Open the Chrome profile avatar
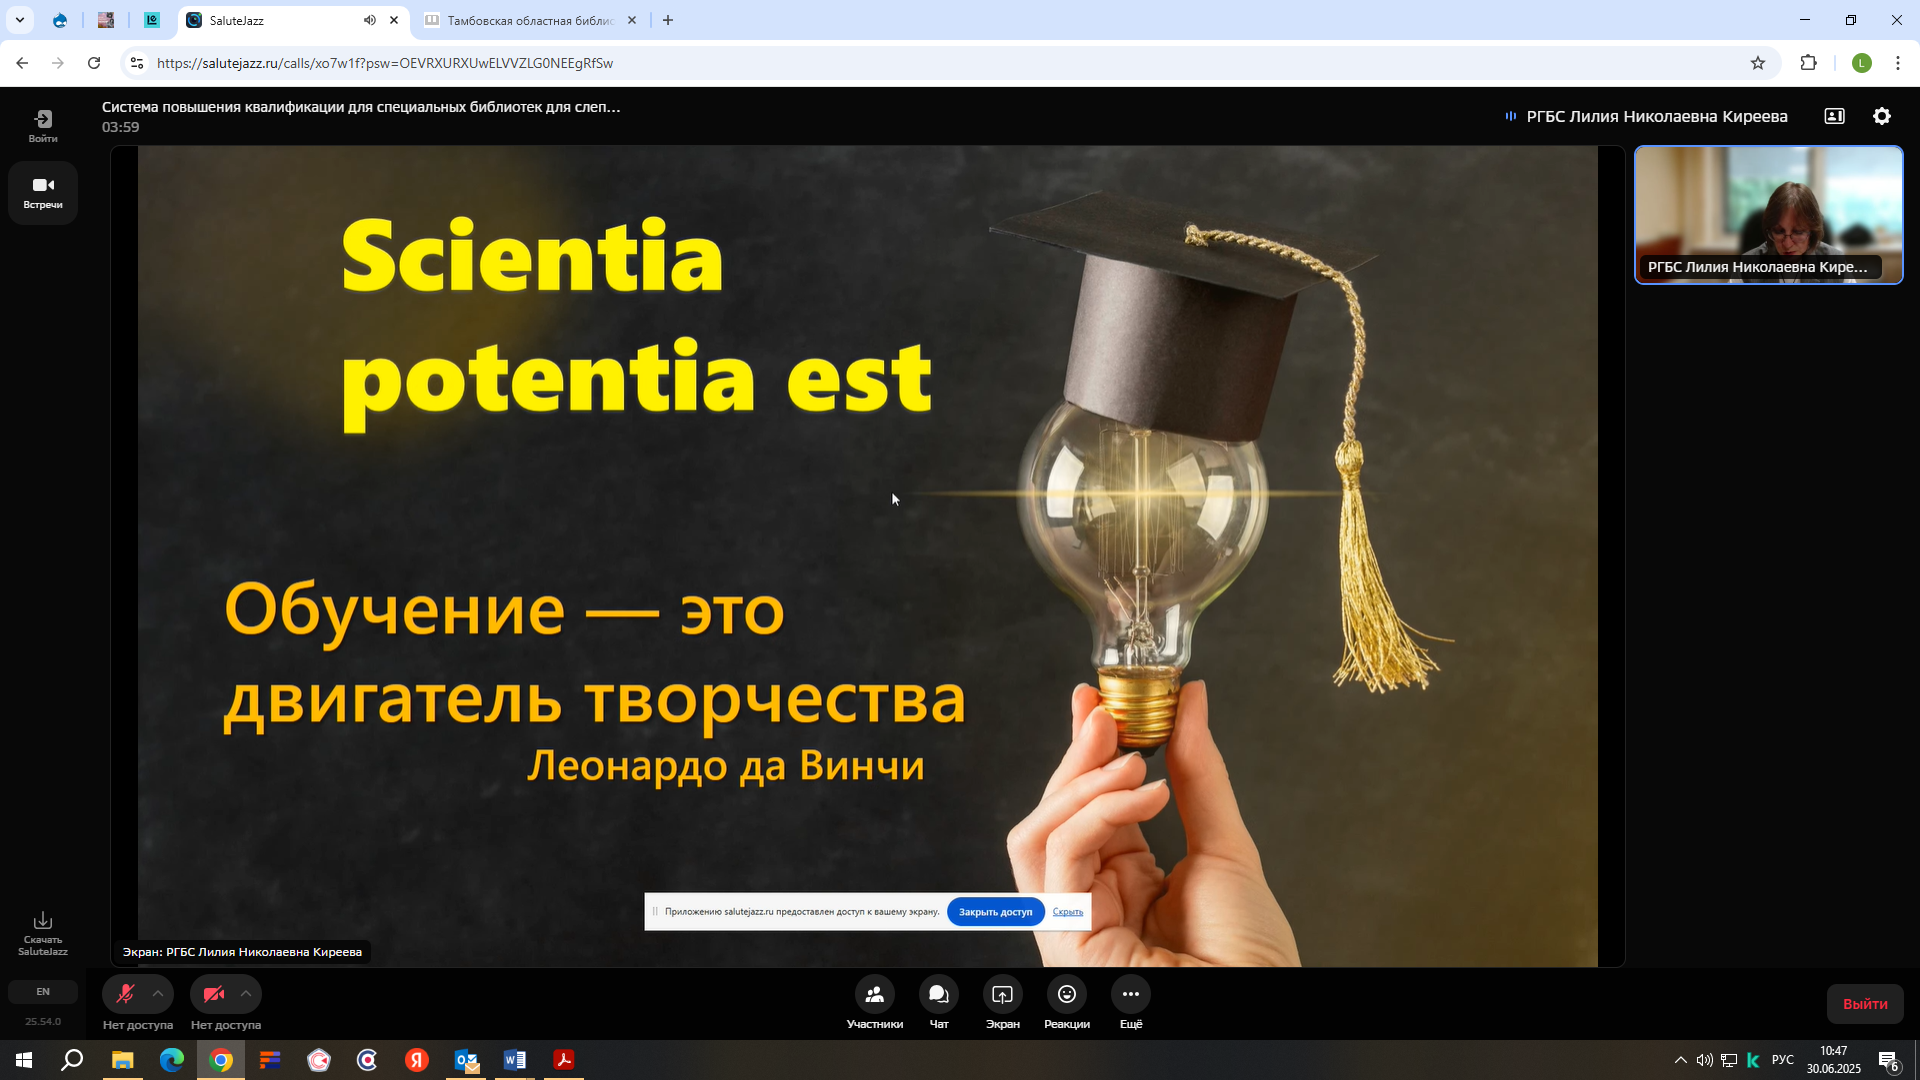Screen dimensions: 1920x1080 [1861, 63]
